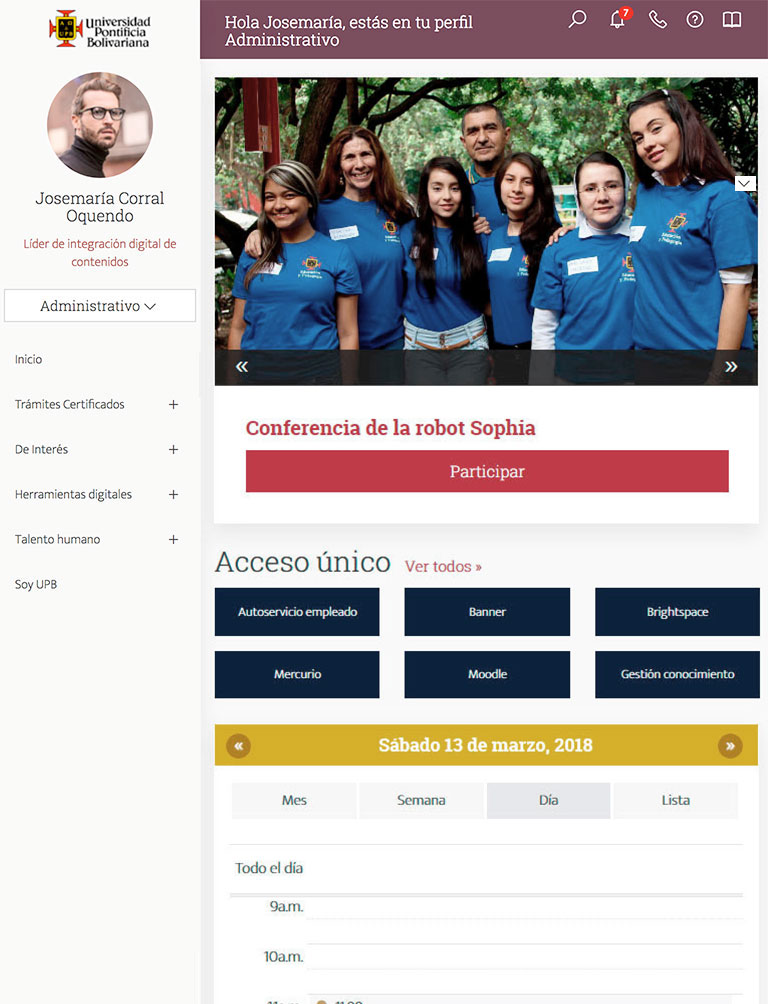Open the book directory icon
This screenshot has width=768, height=1004.
[x=731, y=20]
